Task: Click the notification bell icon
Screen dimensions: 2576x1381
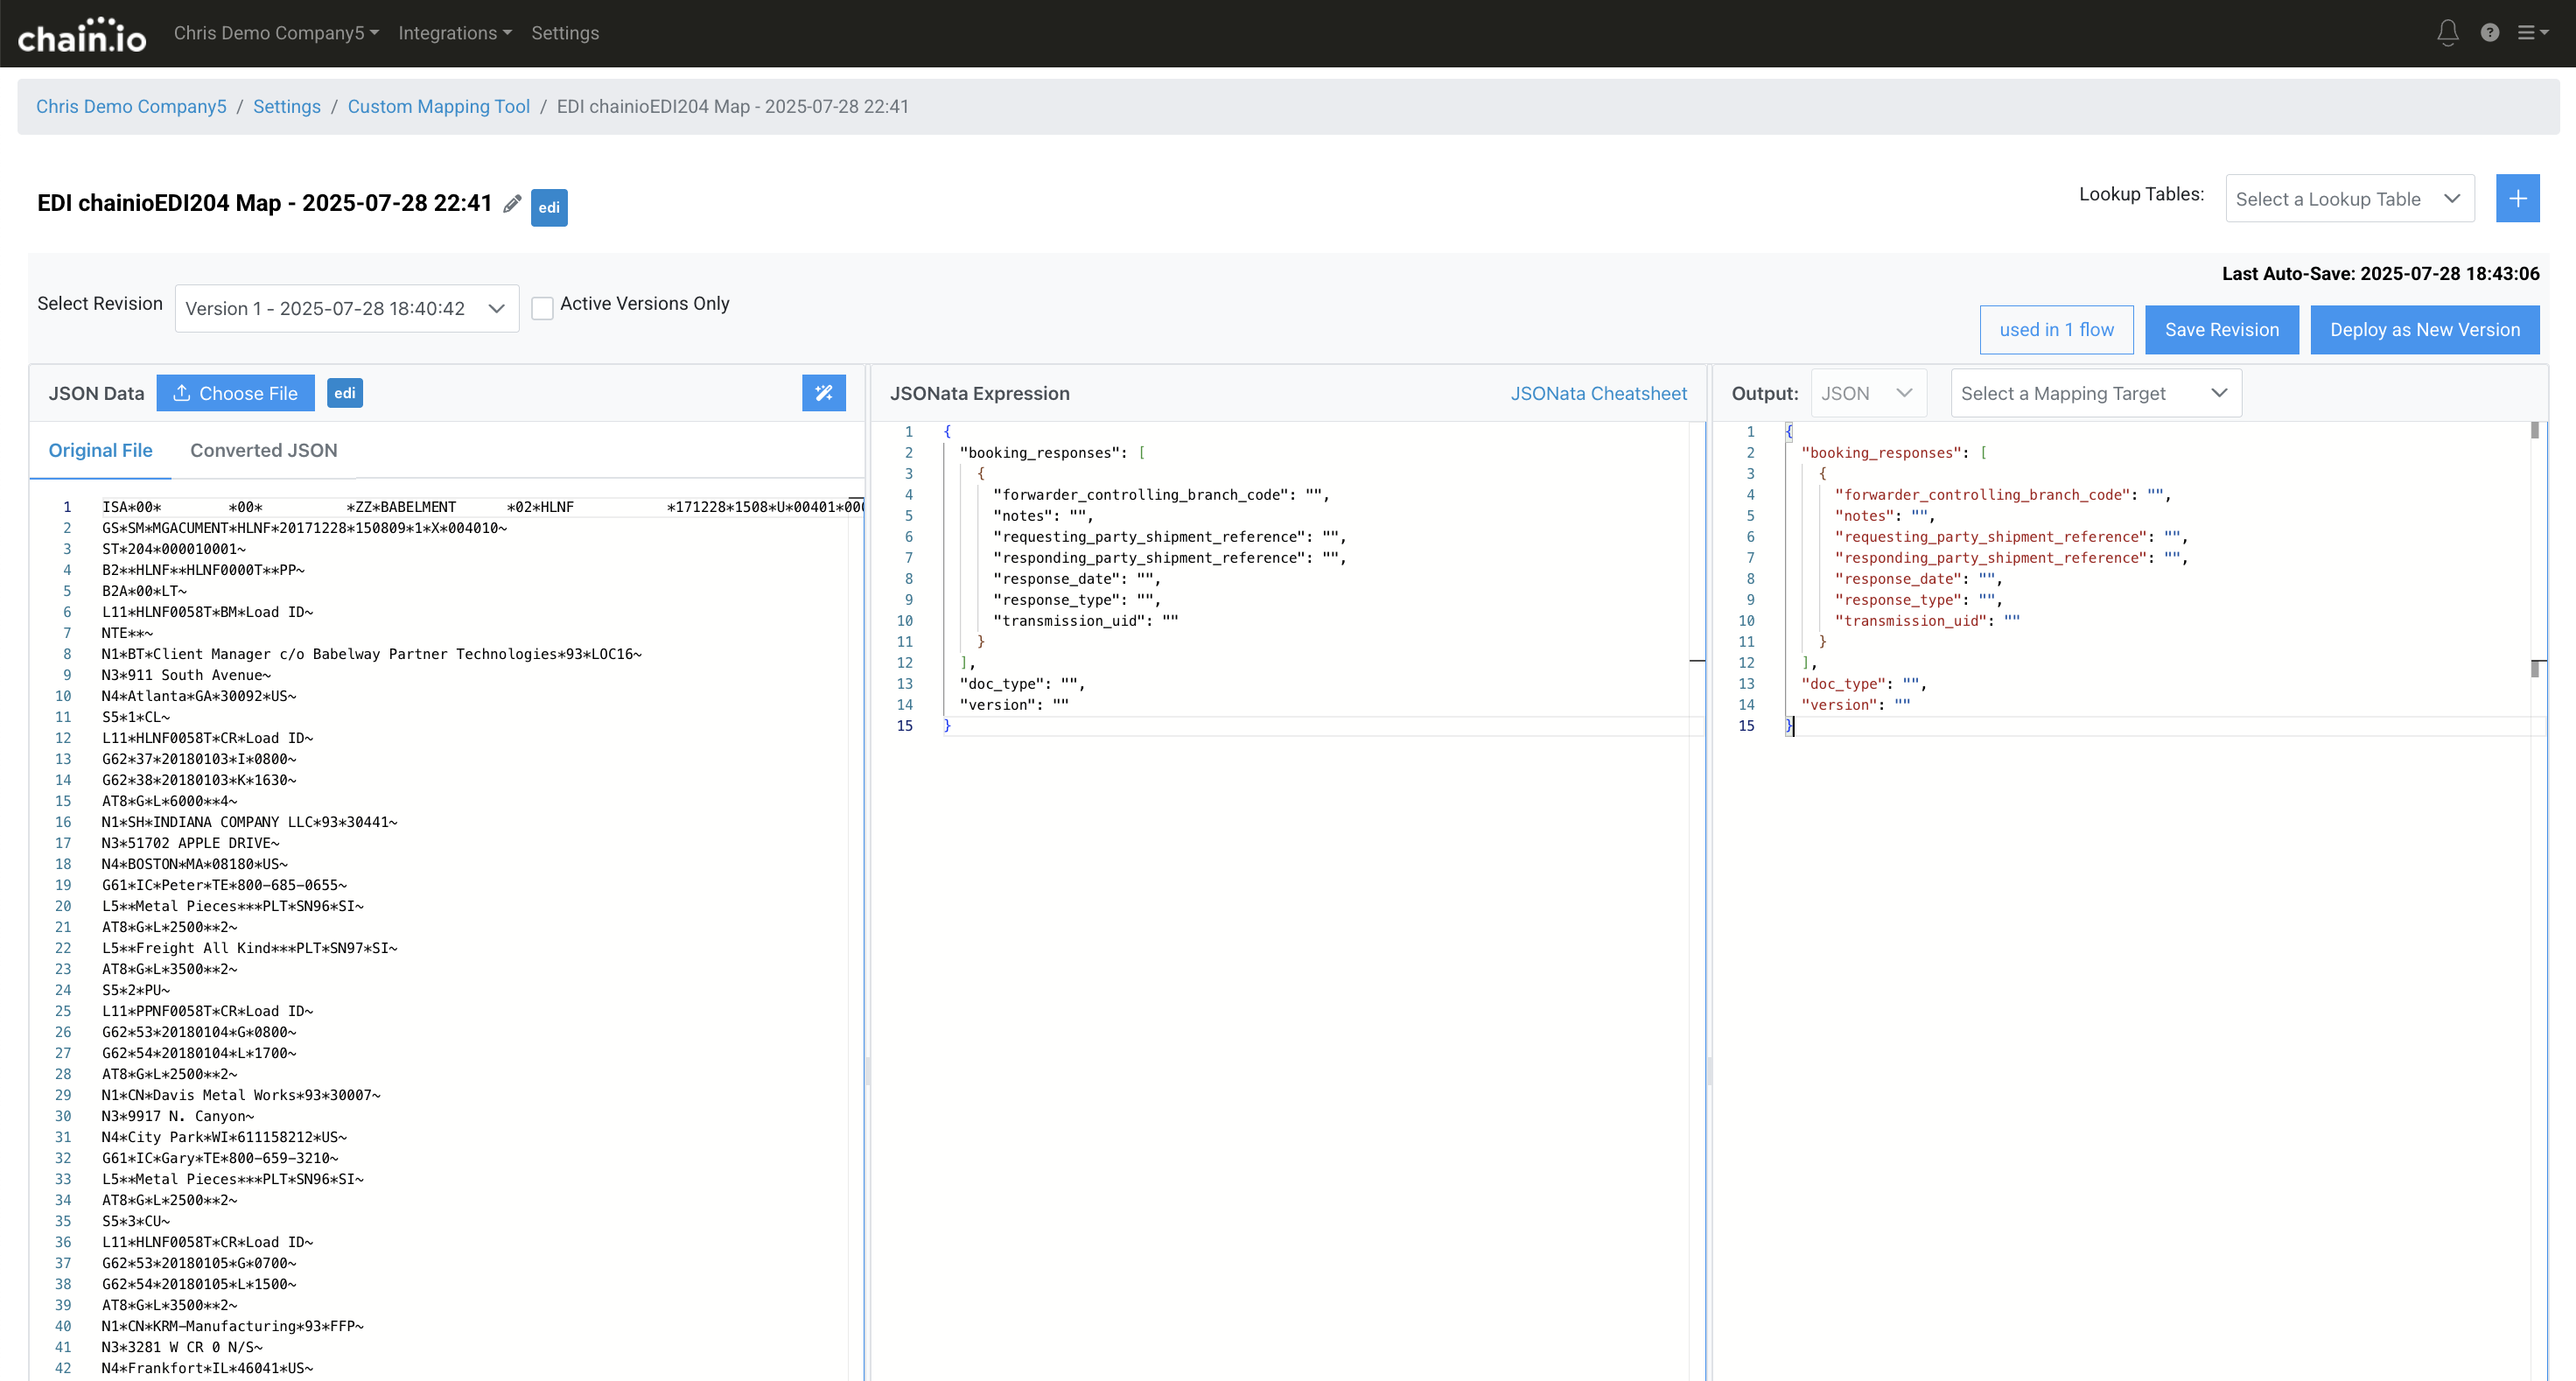Action: click(x=2447, y=33)
